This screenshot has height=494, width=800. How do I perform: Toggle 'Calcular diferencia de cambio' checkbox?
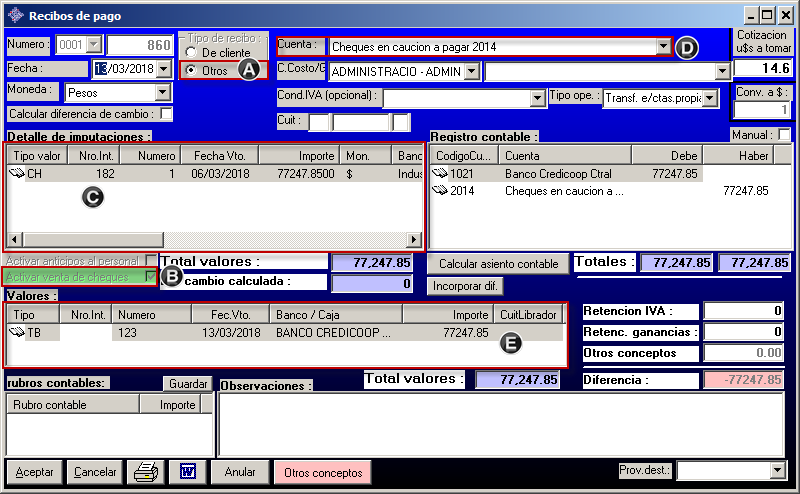tap(166, 114)
